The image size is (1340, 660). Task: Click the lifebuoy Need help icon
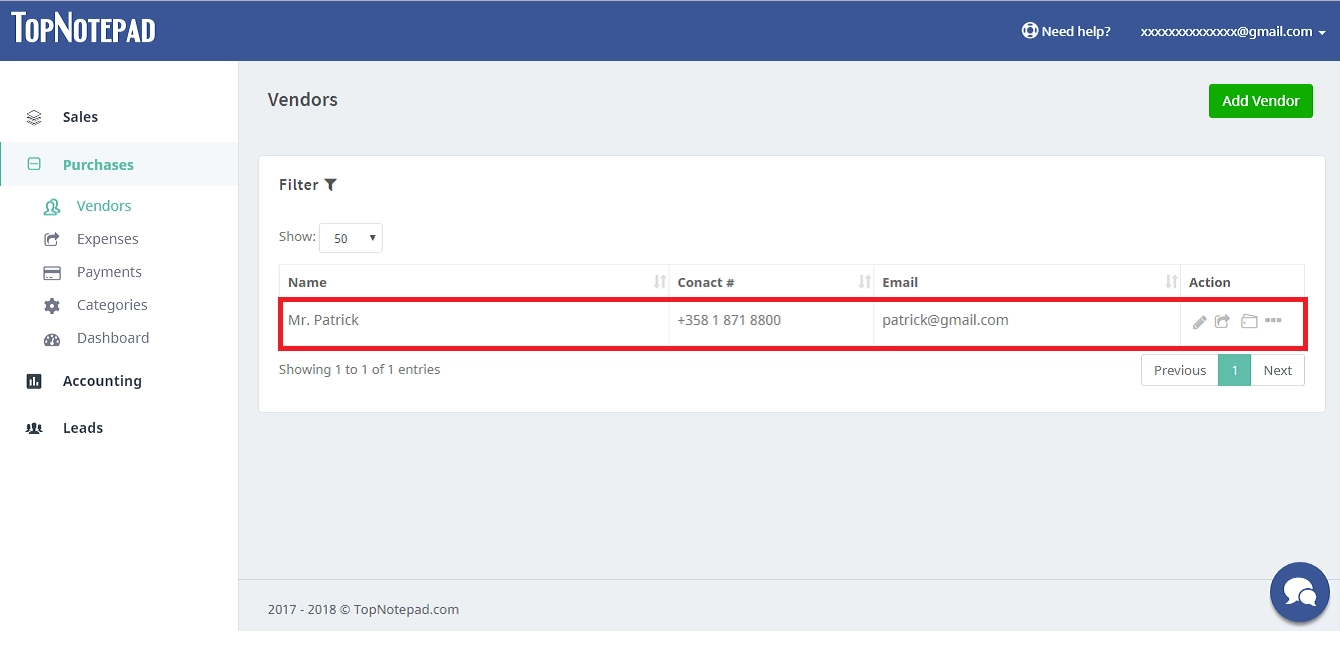pos(1029,31)
